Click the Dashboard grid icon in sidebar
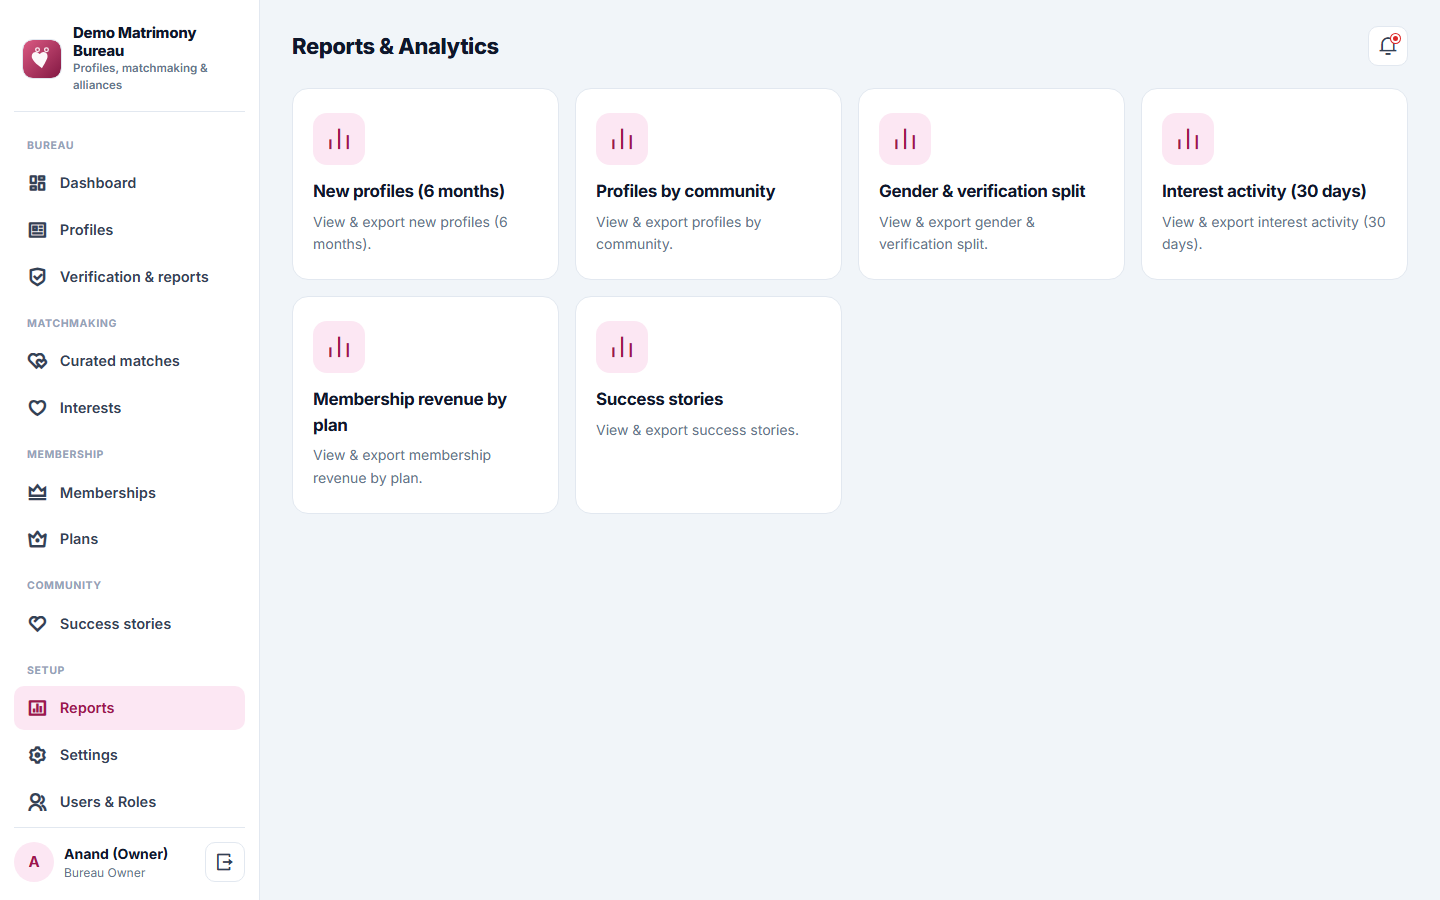 [x=38, y=183]
